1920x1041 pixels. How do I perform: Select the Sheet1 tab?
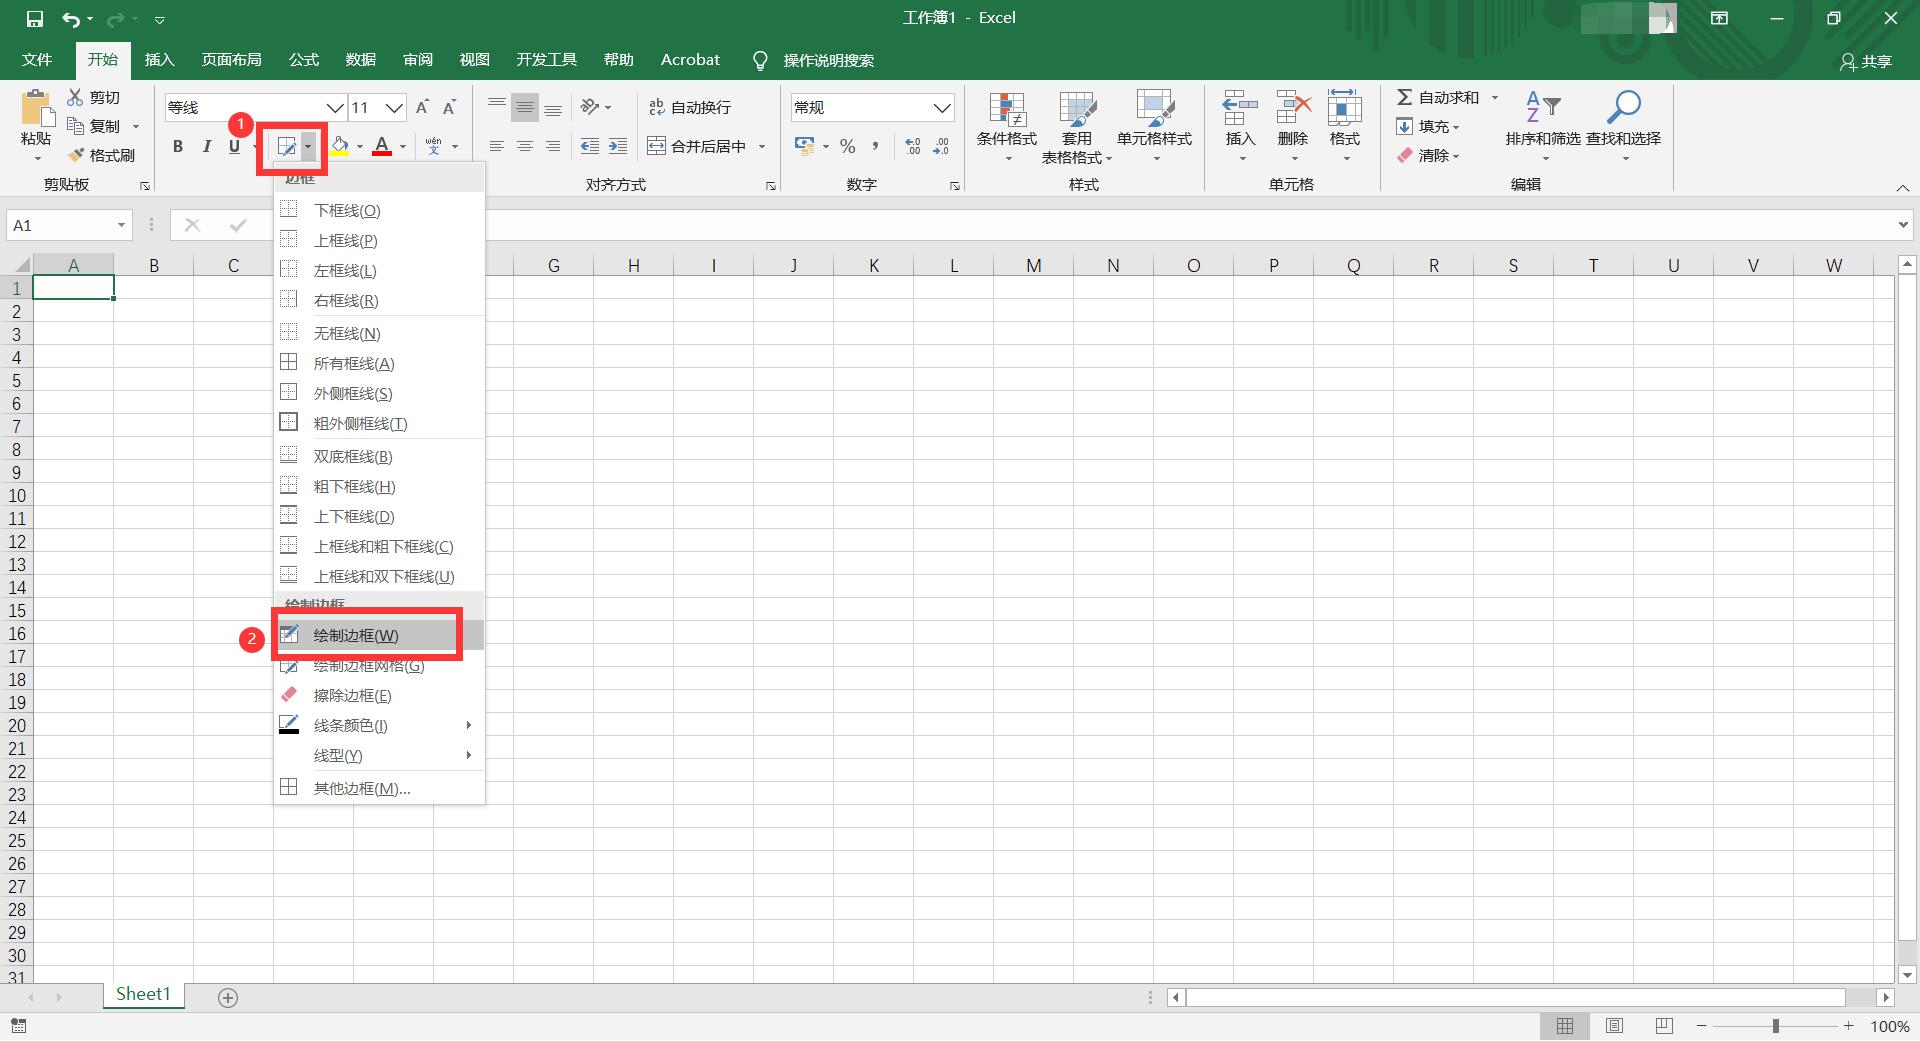coord(143,994)
